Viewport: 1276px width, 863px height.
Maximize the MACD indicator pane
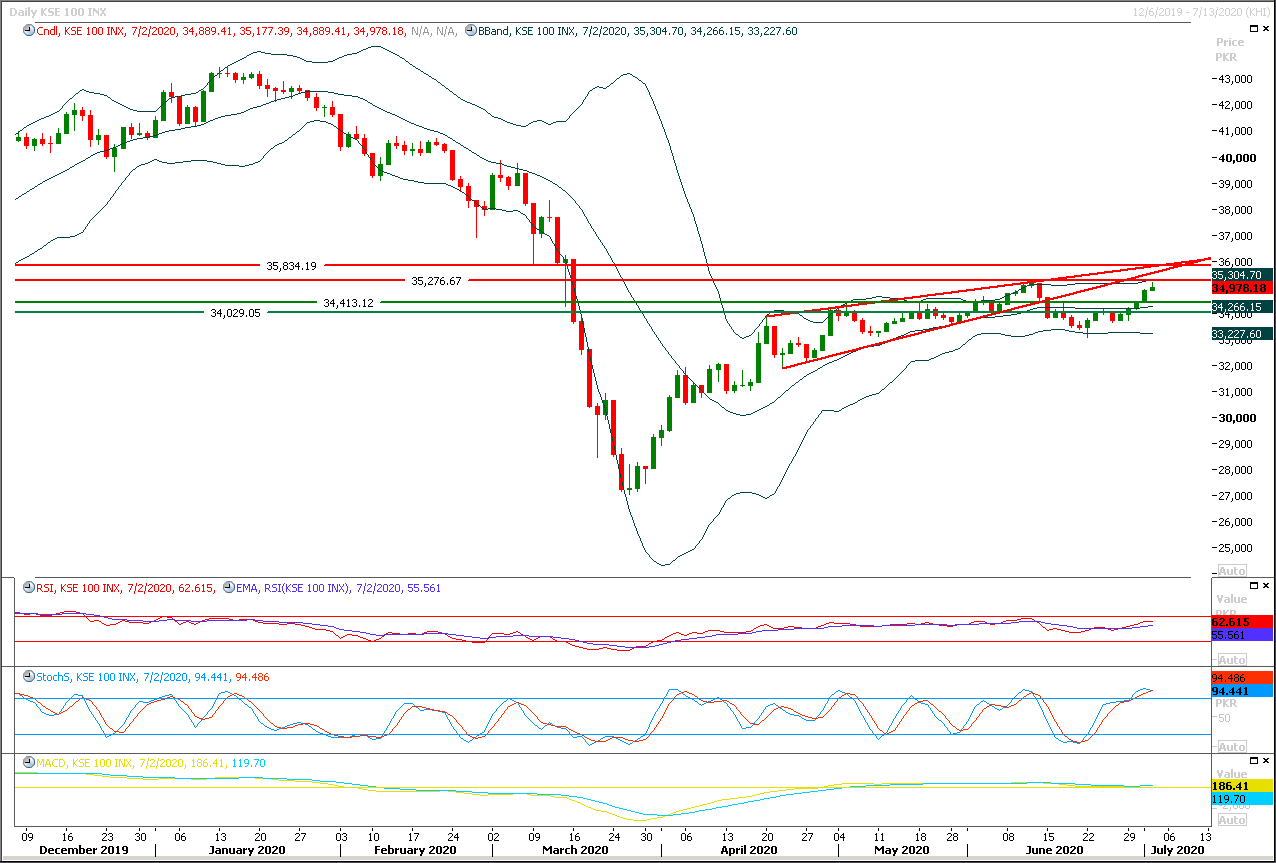coord(1255,761)
